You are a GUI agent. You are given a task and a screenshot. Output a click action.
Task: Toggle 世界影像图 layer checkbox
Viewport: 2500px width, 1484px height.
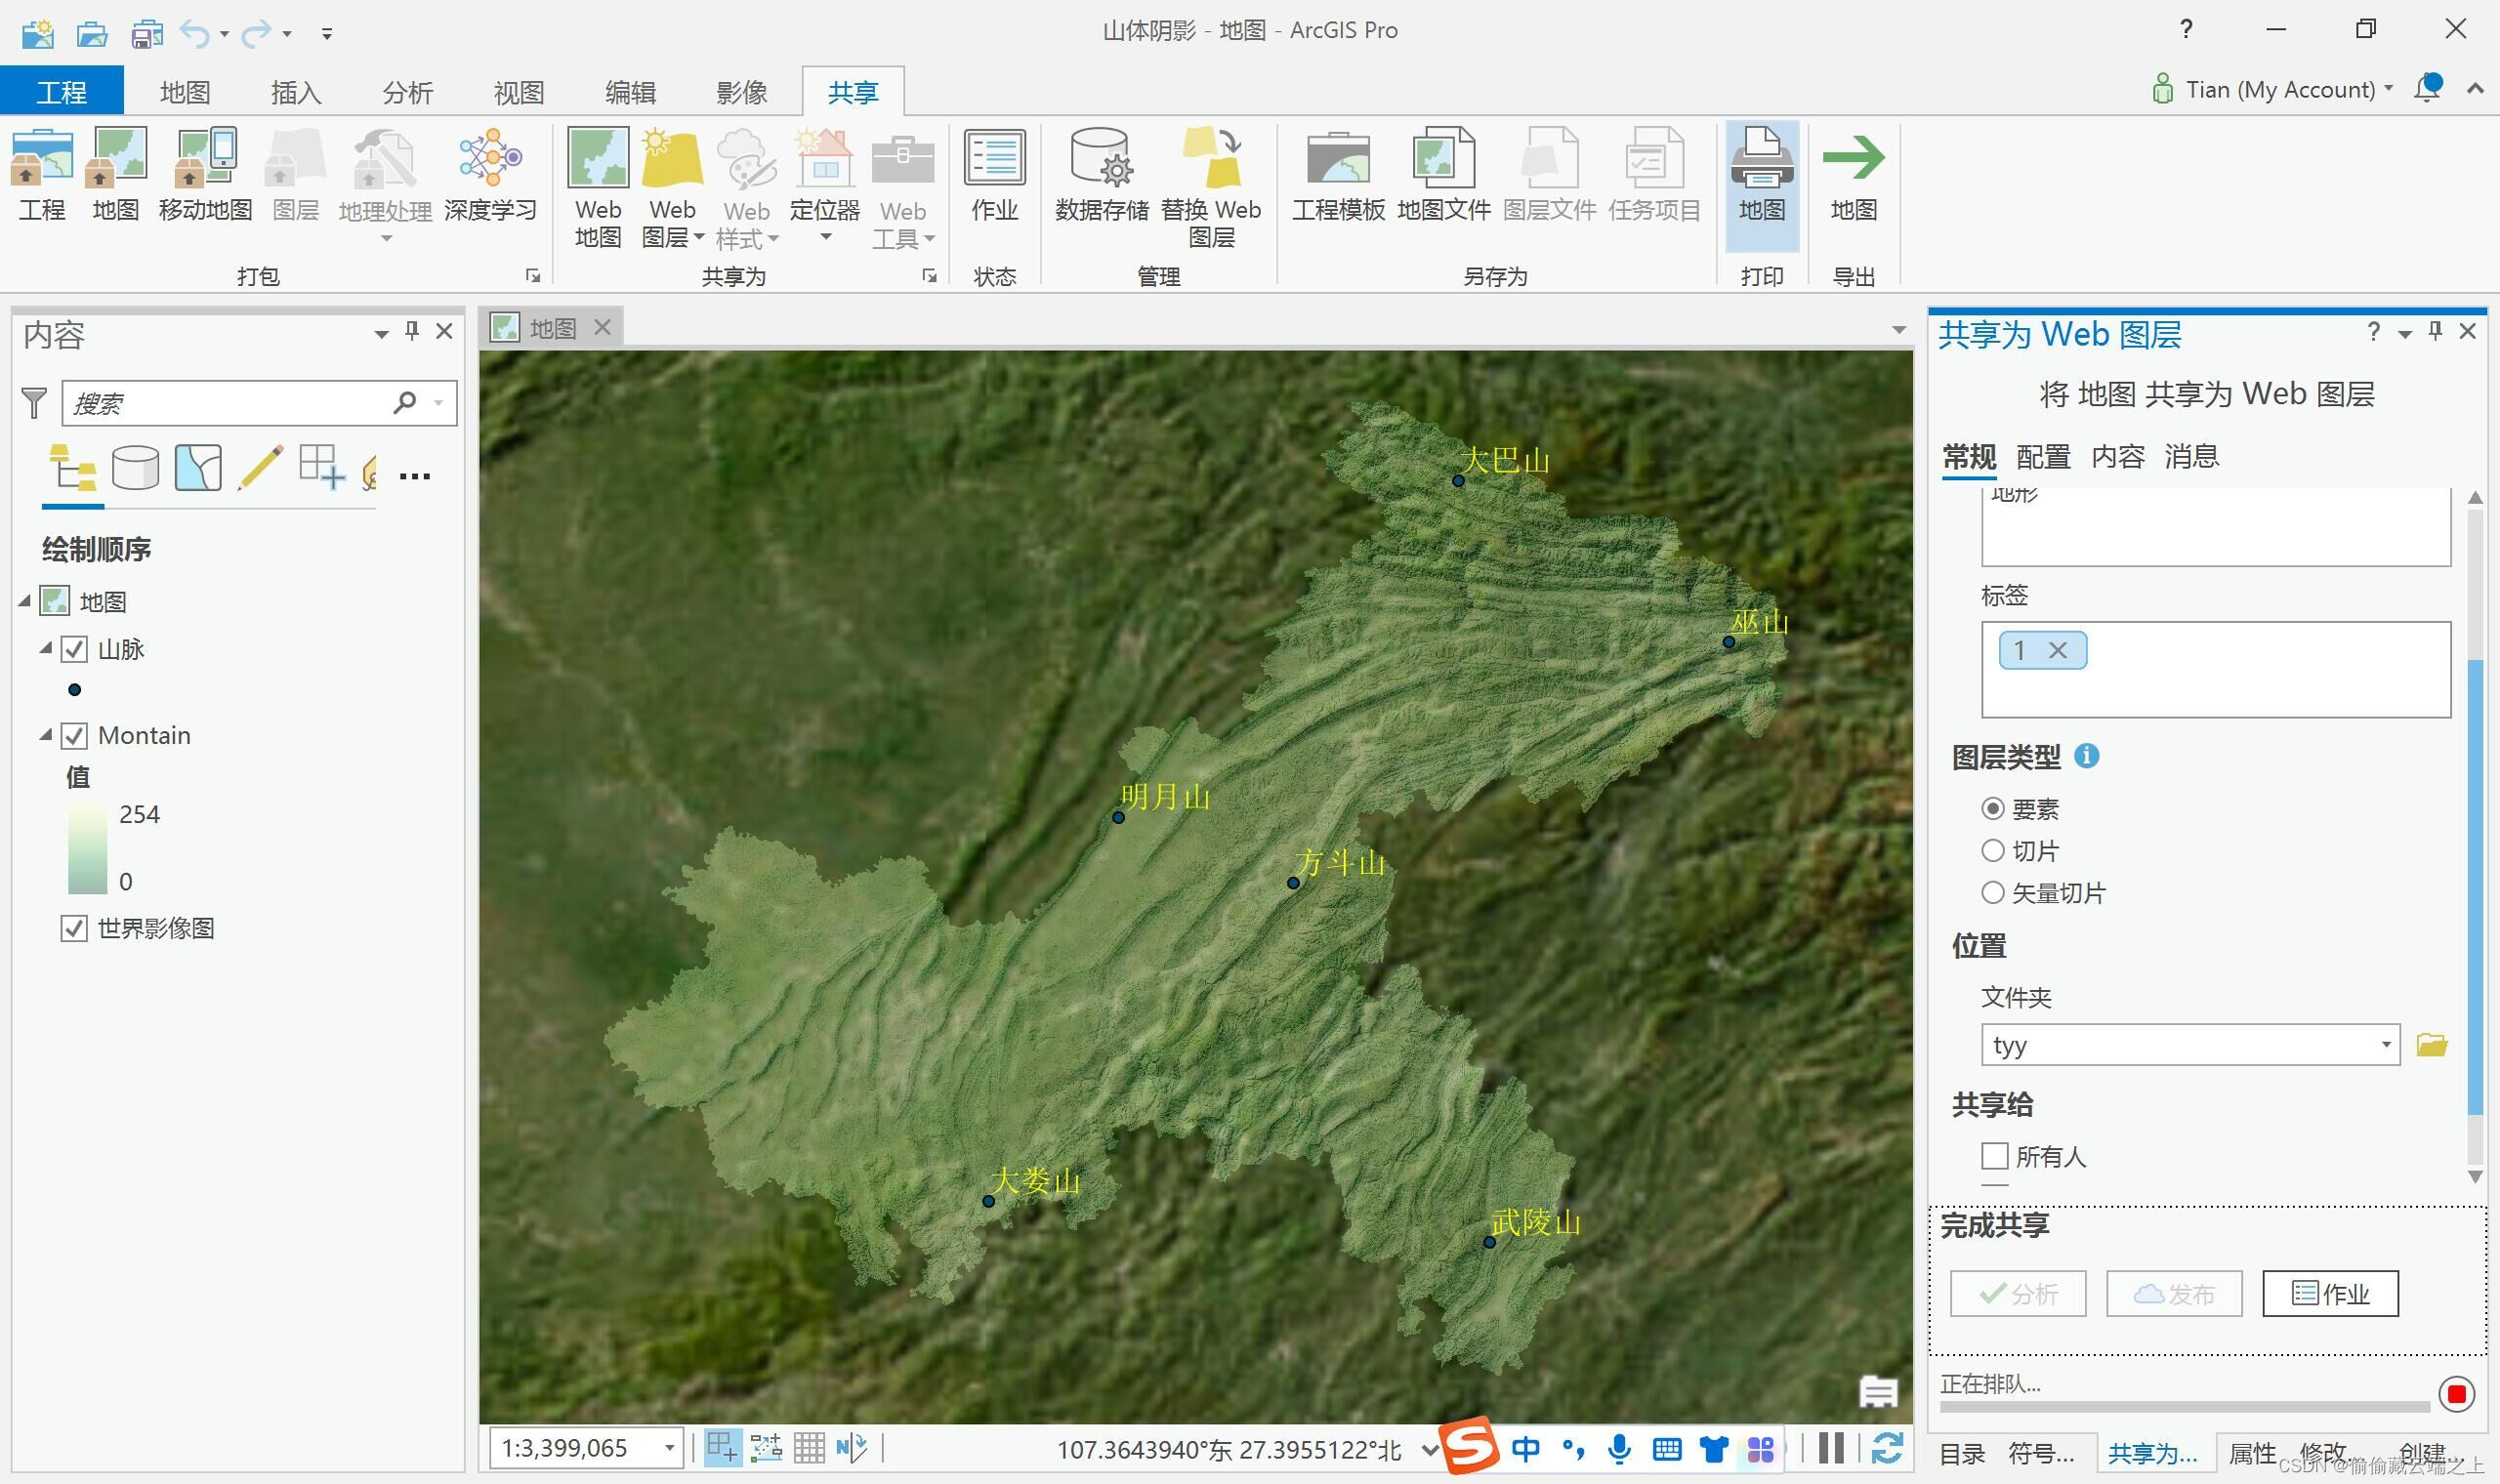tap(74, 928)
